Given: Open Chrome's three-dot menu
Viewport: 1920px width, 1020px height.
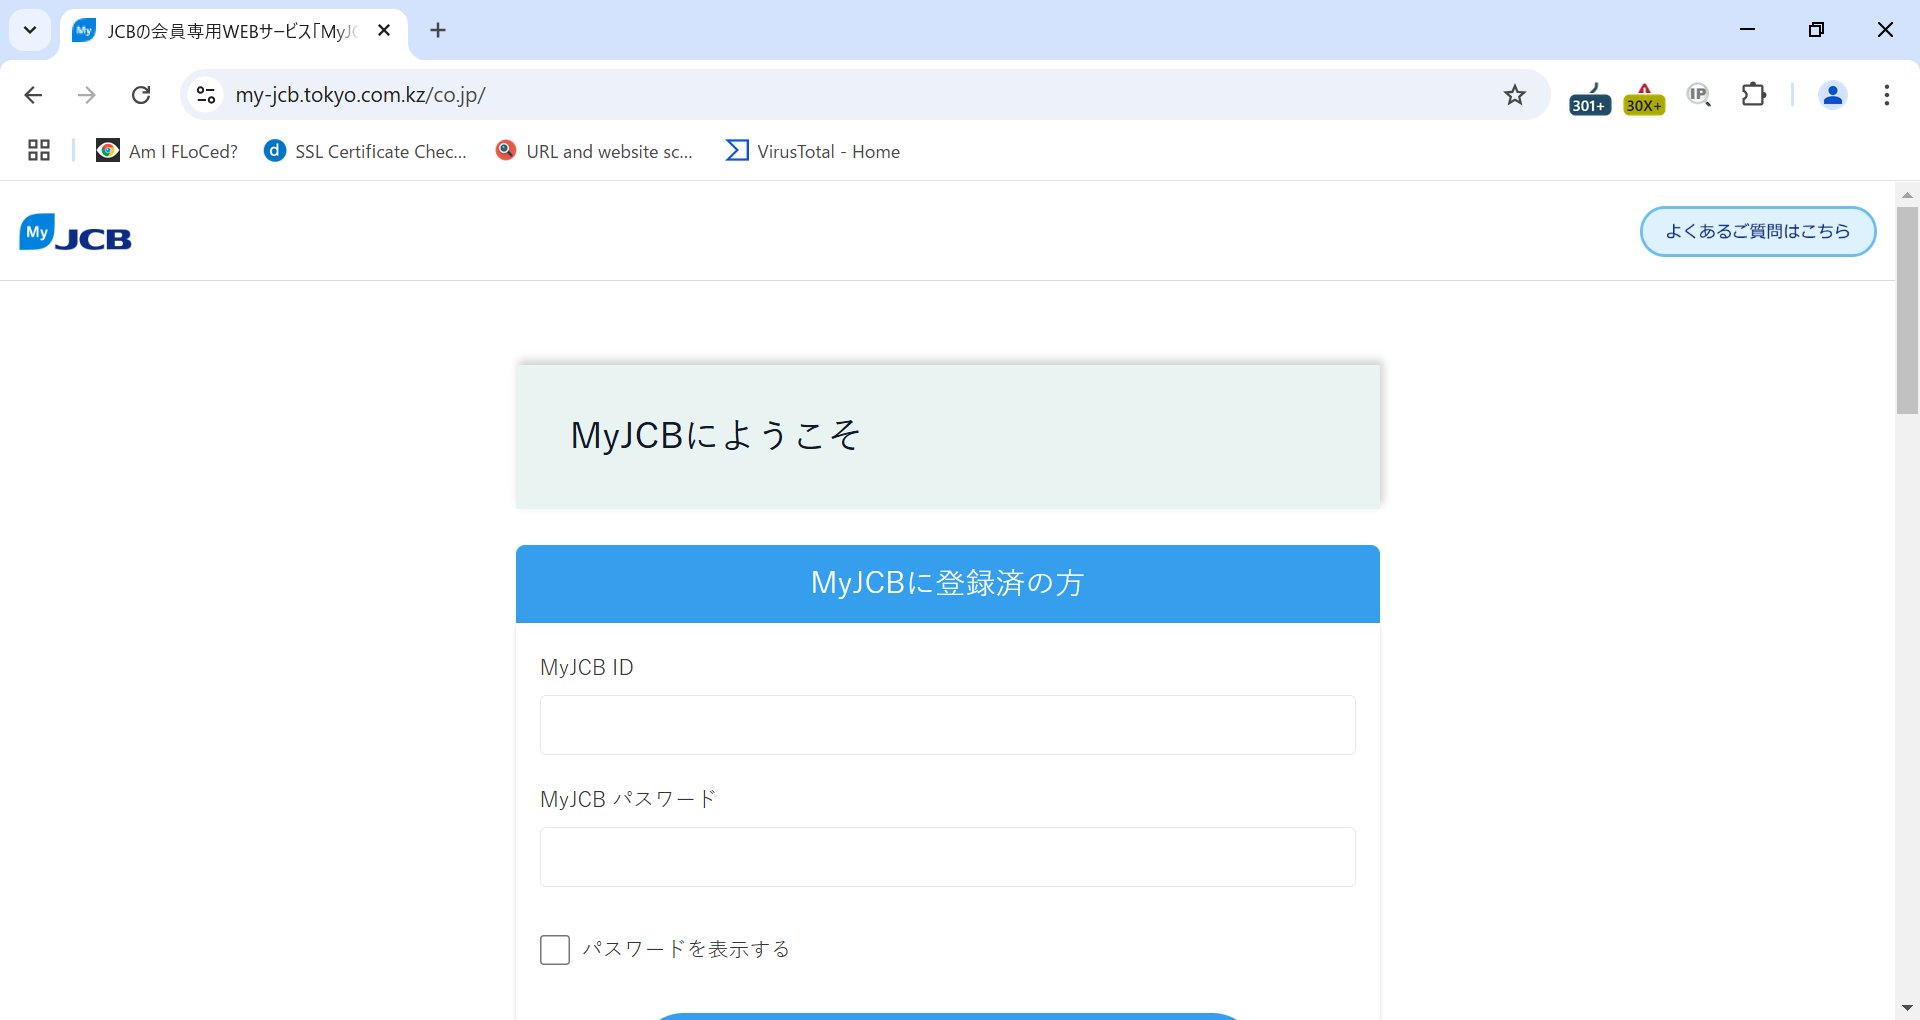Looking at the screenshot, I should [1887, 95].
